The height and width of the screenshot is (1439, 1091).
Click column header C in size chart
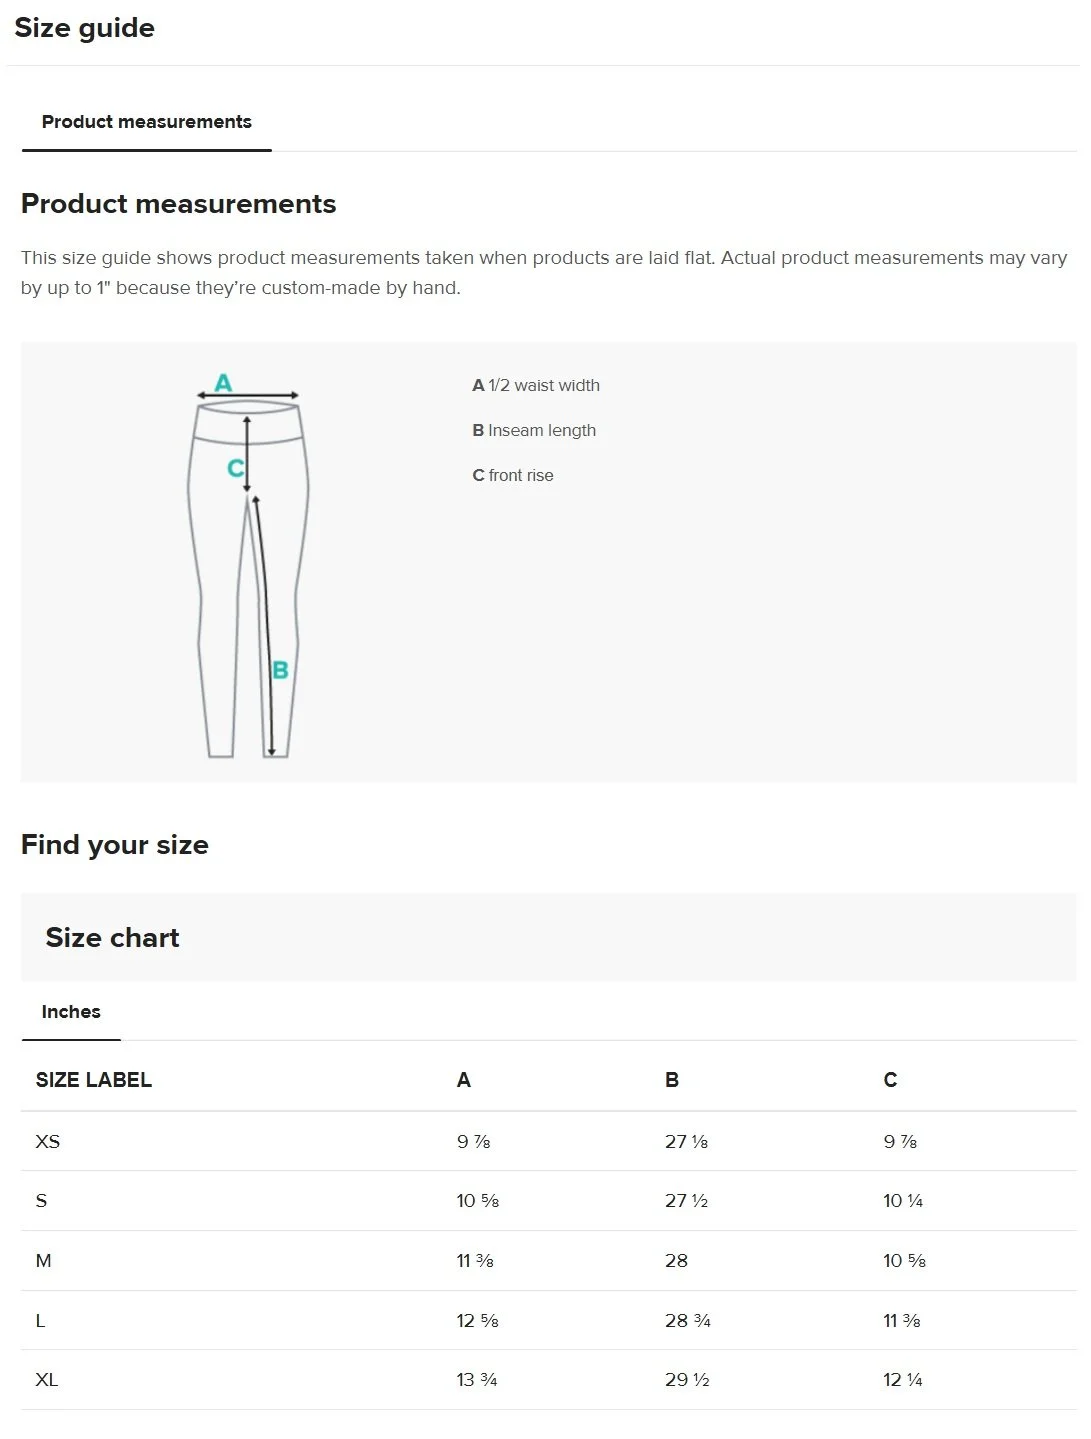[890, 1080]
